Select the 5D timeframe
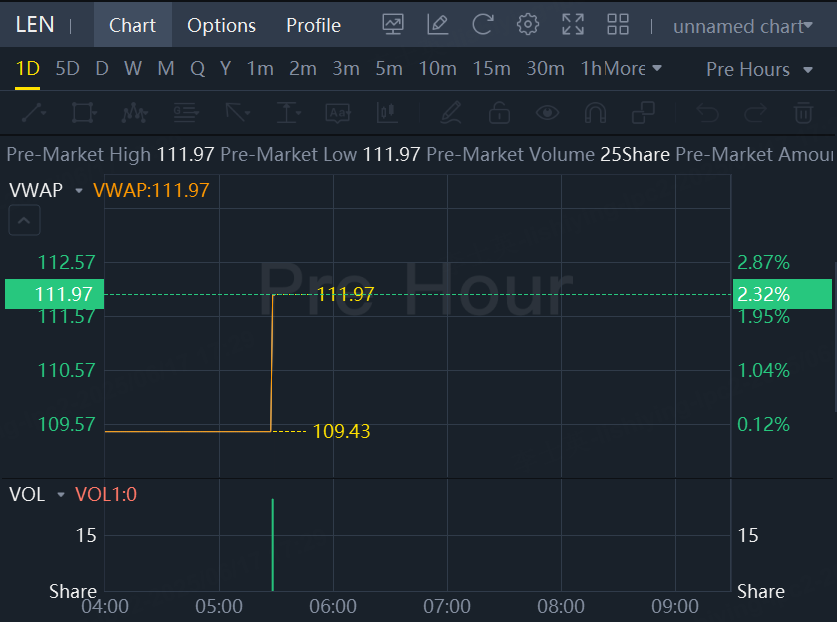This screenshot has width=837, height=622. click(67, 69)
